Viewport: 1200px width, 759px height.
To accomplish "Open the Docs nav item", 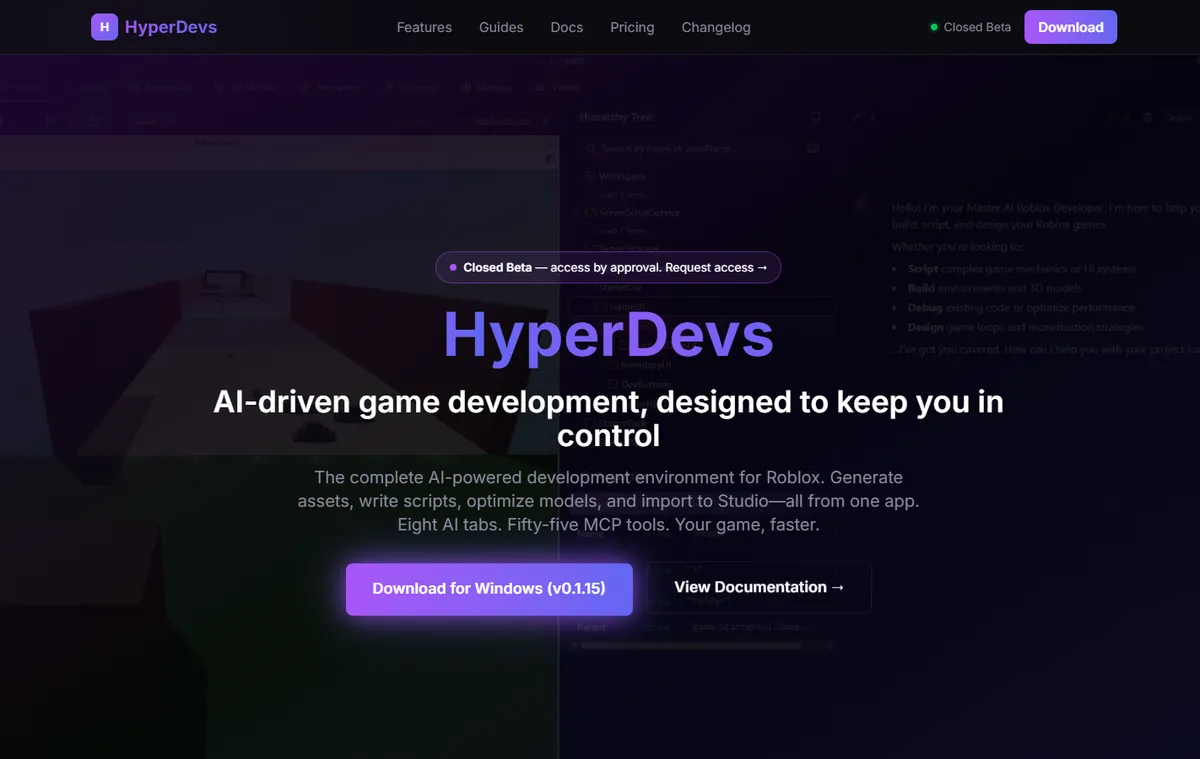I will point(567,27).
